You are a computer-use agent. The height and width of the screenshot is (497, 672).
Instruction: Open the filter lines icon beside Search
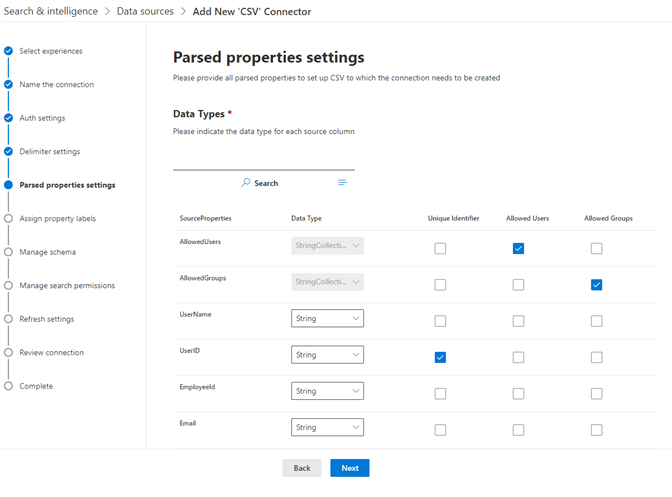click(342, 183)
